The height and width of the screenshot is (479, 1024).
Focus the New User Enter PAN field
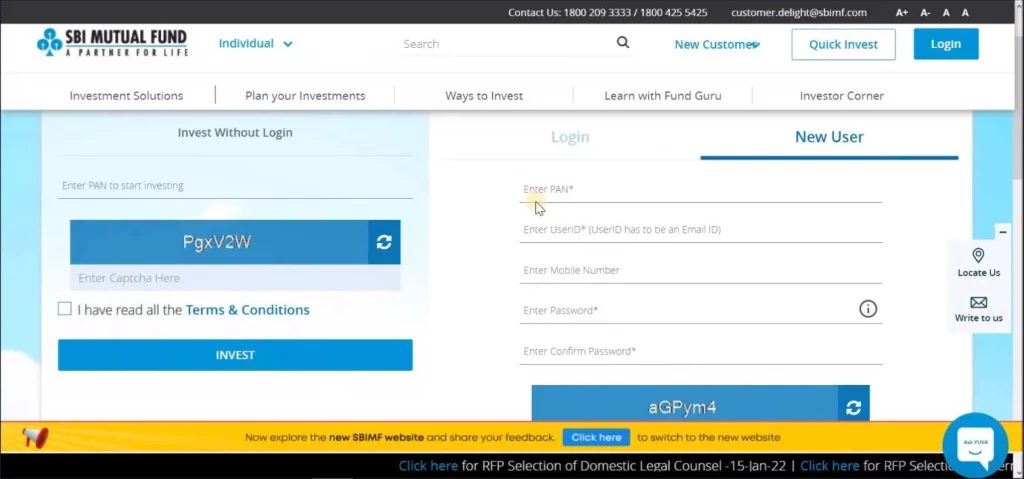point(701,190)
